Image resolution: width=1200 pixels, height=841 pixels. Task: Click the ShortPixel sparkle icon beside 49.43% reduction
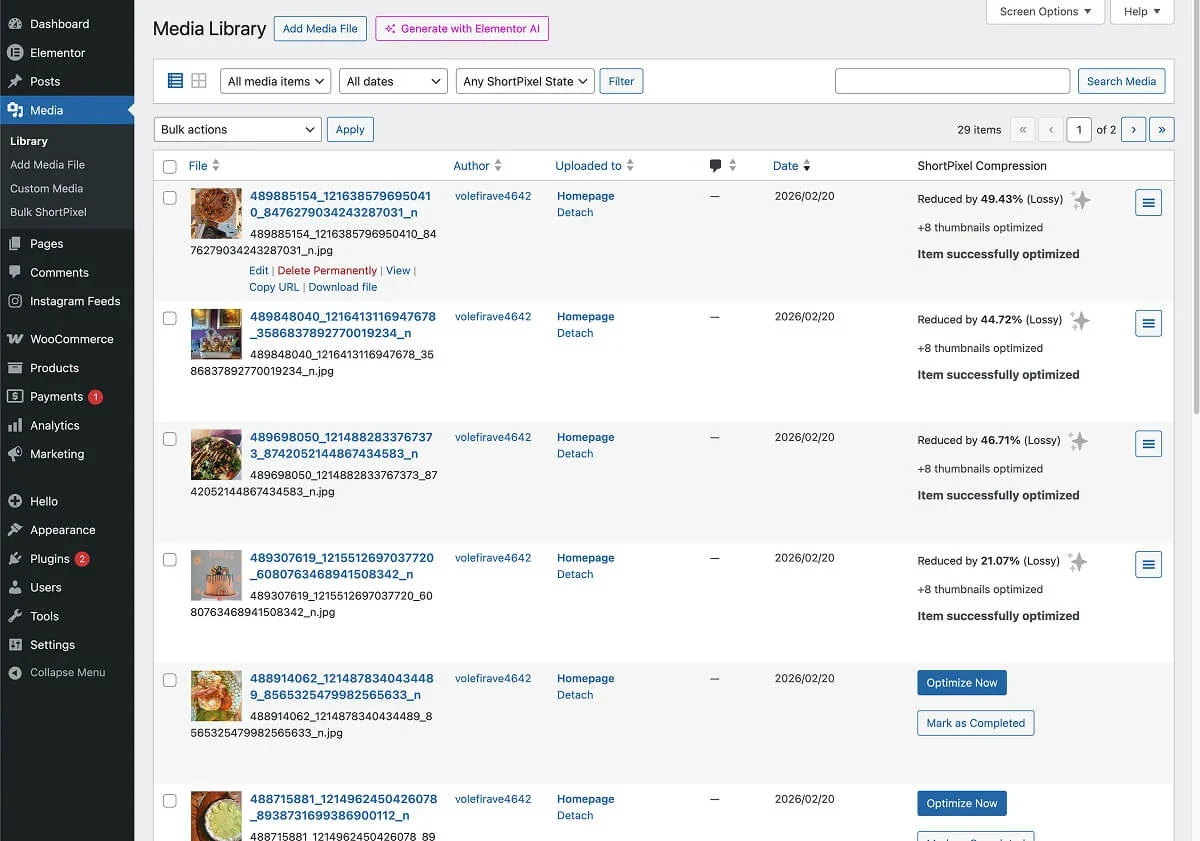point(1081,199)
